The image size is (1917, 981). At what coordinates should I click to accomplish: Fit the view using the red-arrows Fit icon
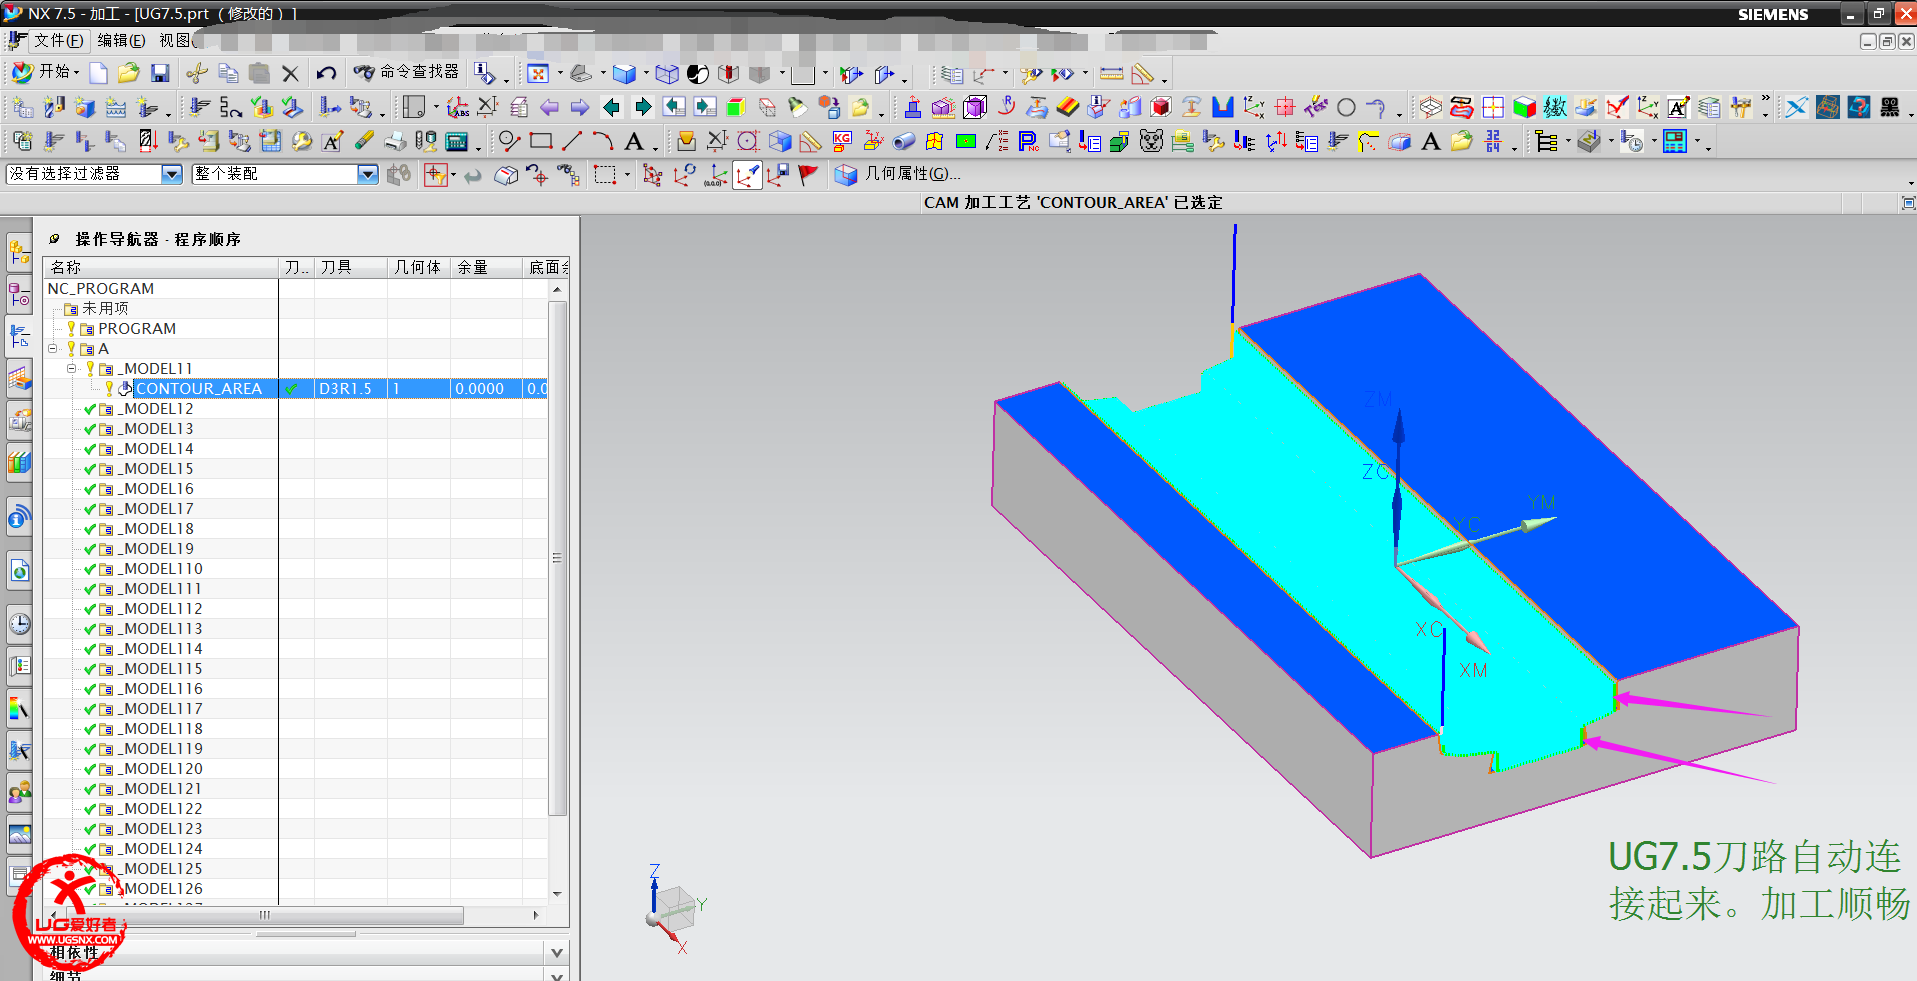pyautogui.click(x=538, y=74)
